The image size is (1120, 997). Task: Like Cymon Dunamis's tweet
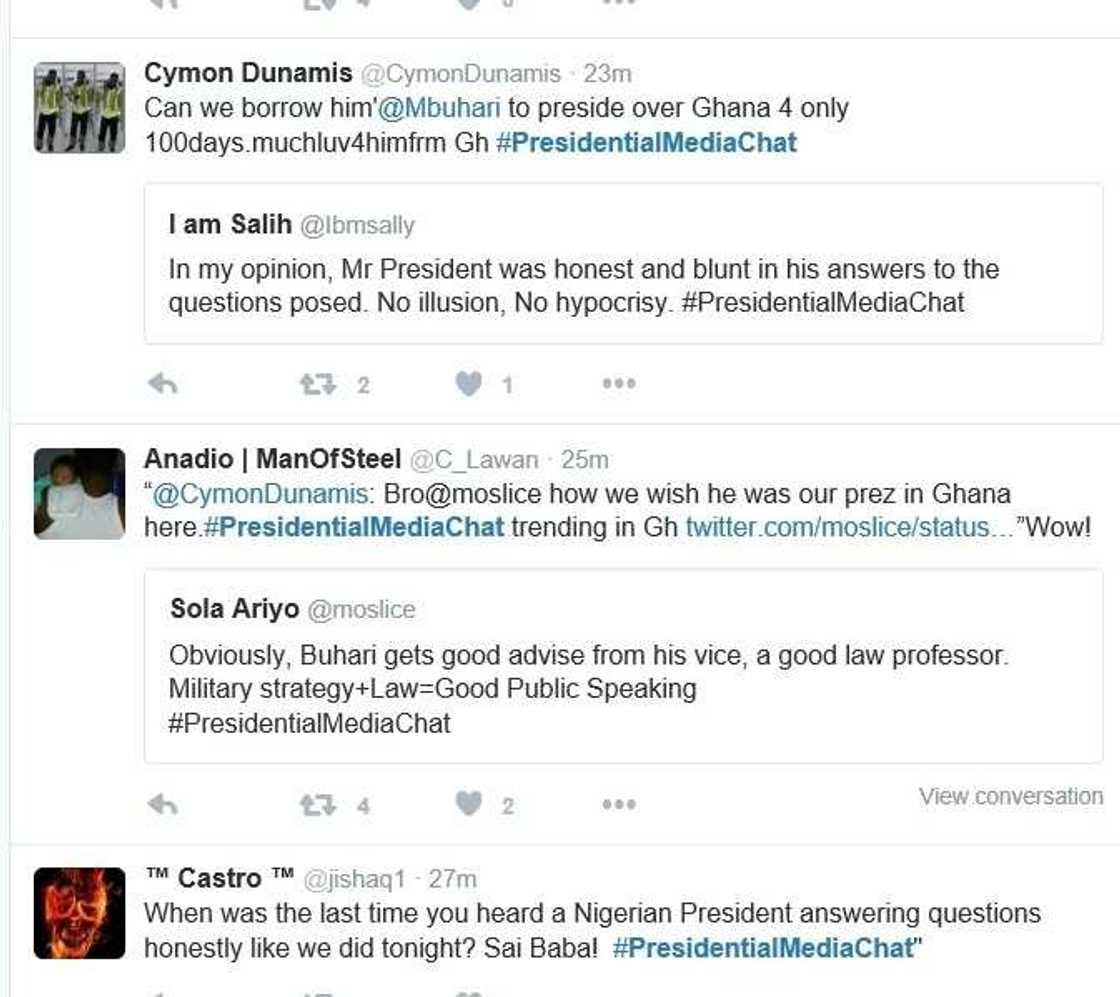(x=468, y=384)
